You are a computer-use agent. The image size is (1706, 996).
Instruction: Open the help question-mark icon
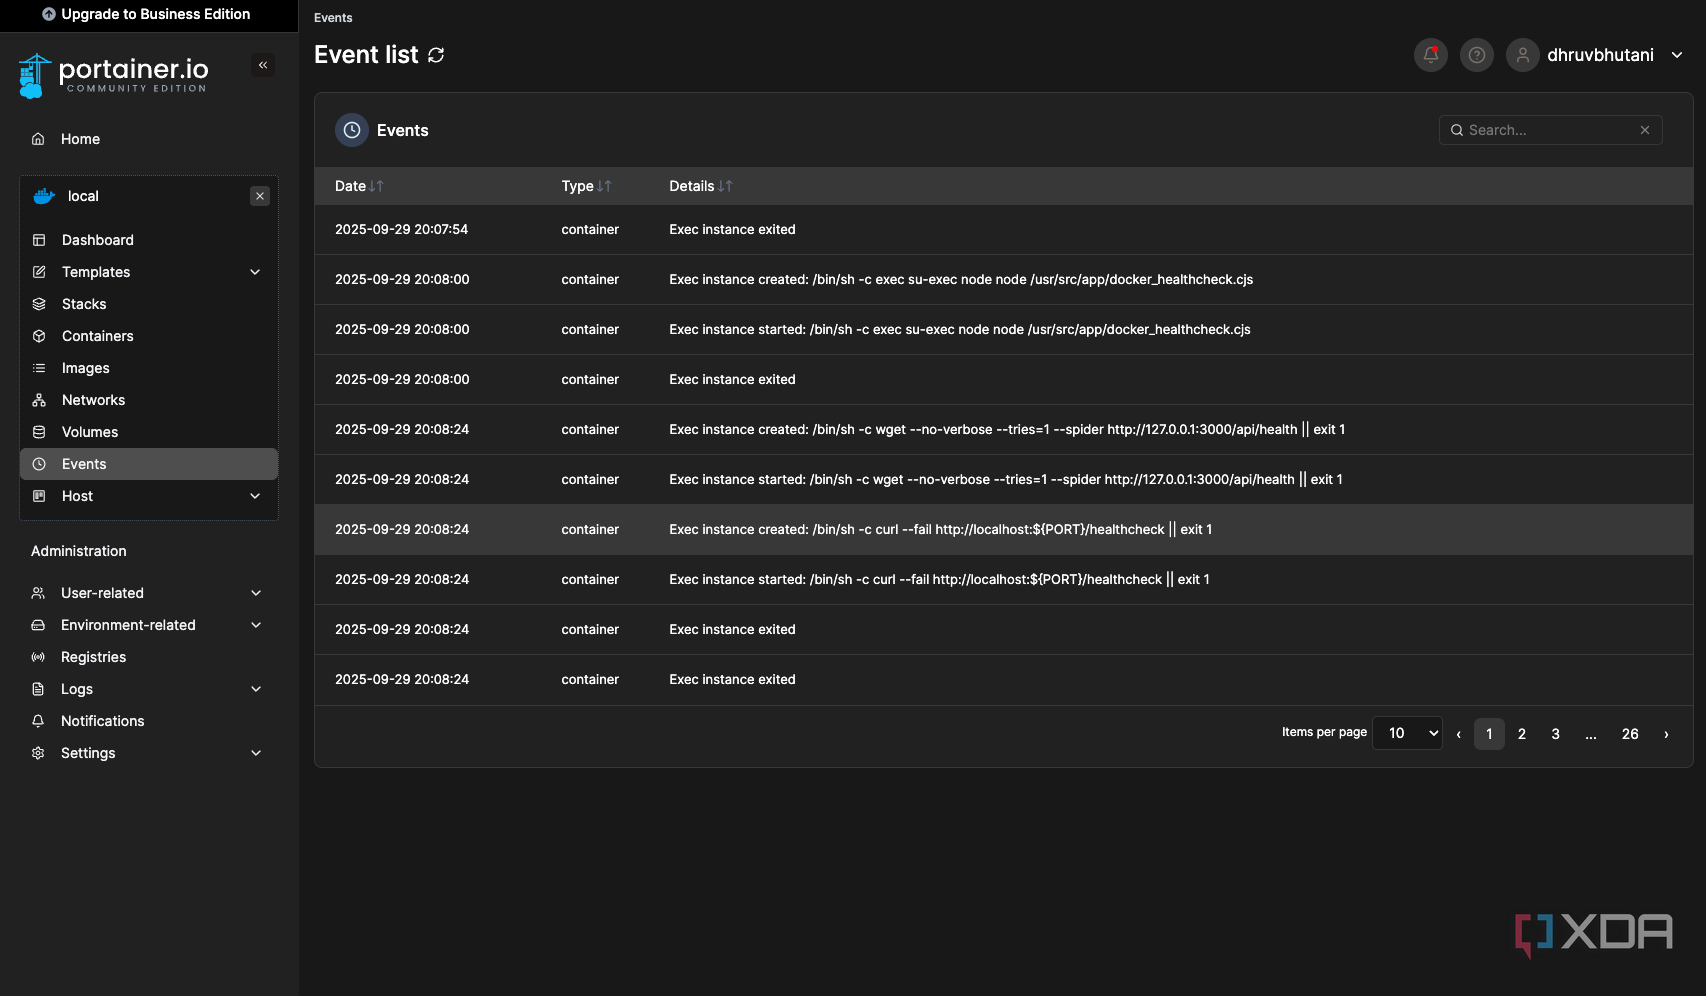pos(1477,55)
